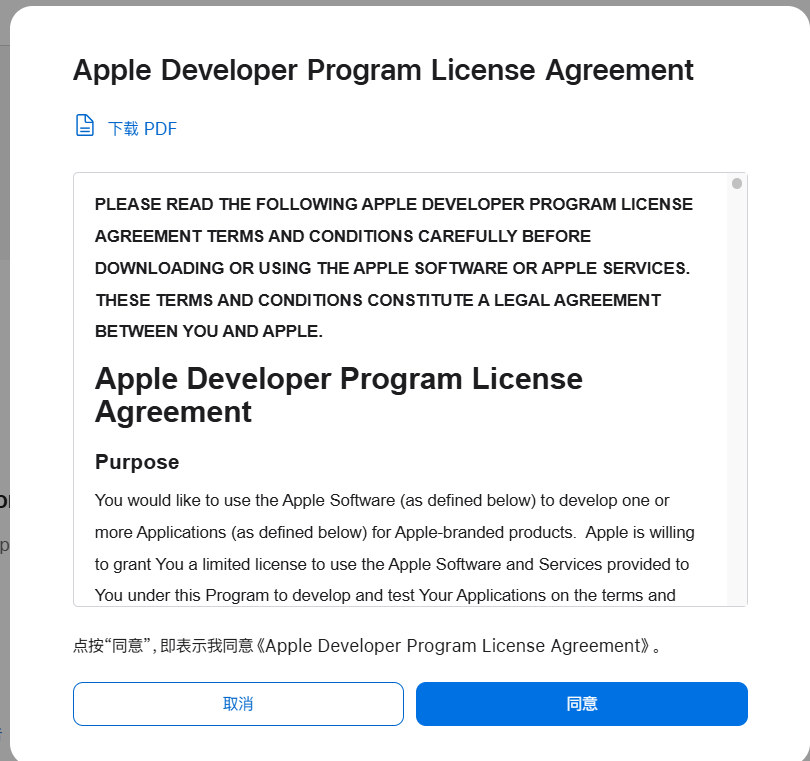The height and width of the screenshot is (761, 810).
Task: Click the line starting 'PLEASE READ THE FOLLOWING'
Action: click(x=394, y=204)
